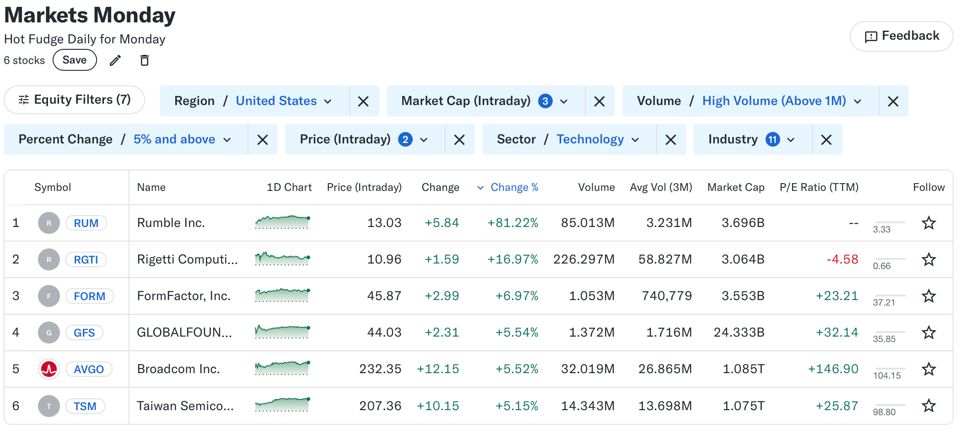This screenshot has height=433, width=960.
Task: Click the Equity Filters (7) button
Action: [x=75, y=100]
